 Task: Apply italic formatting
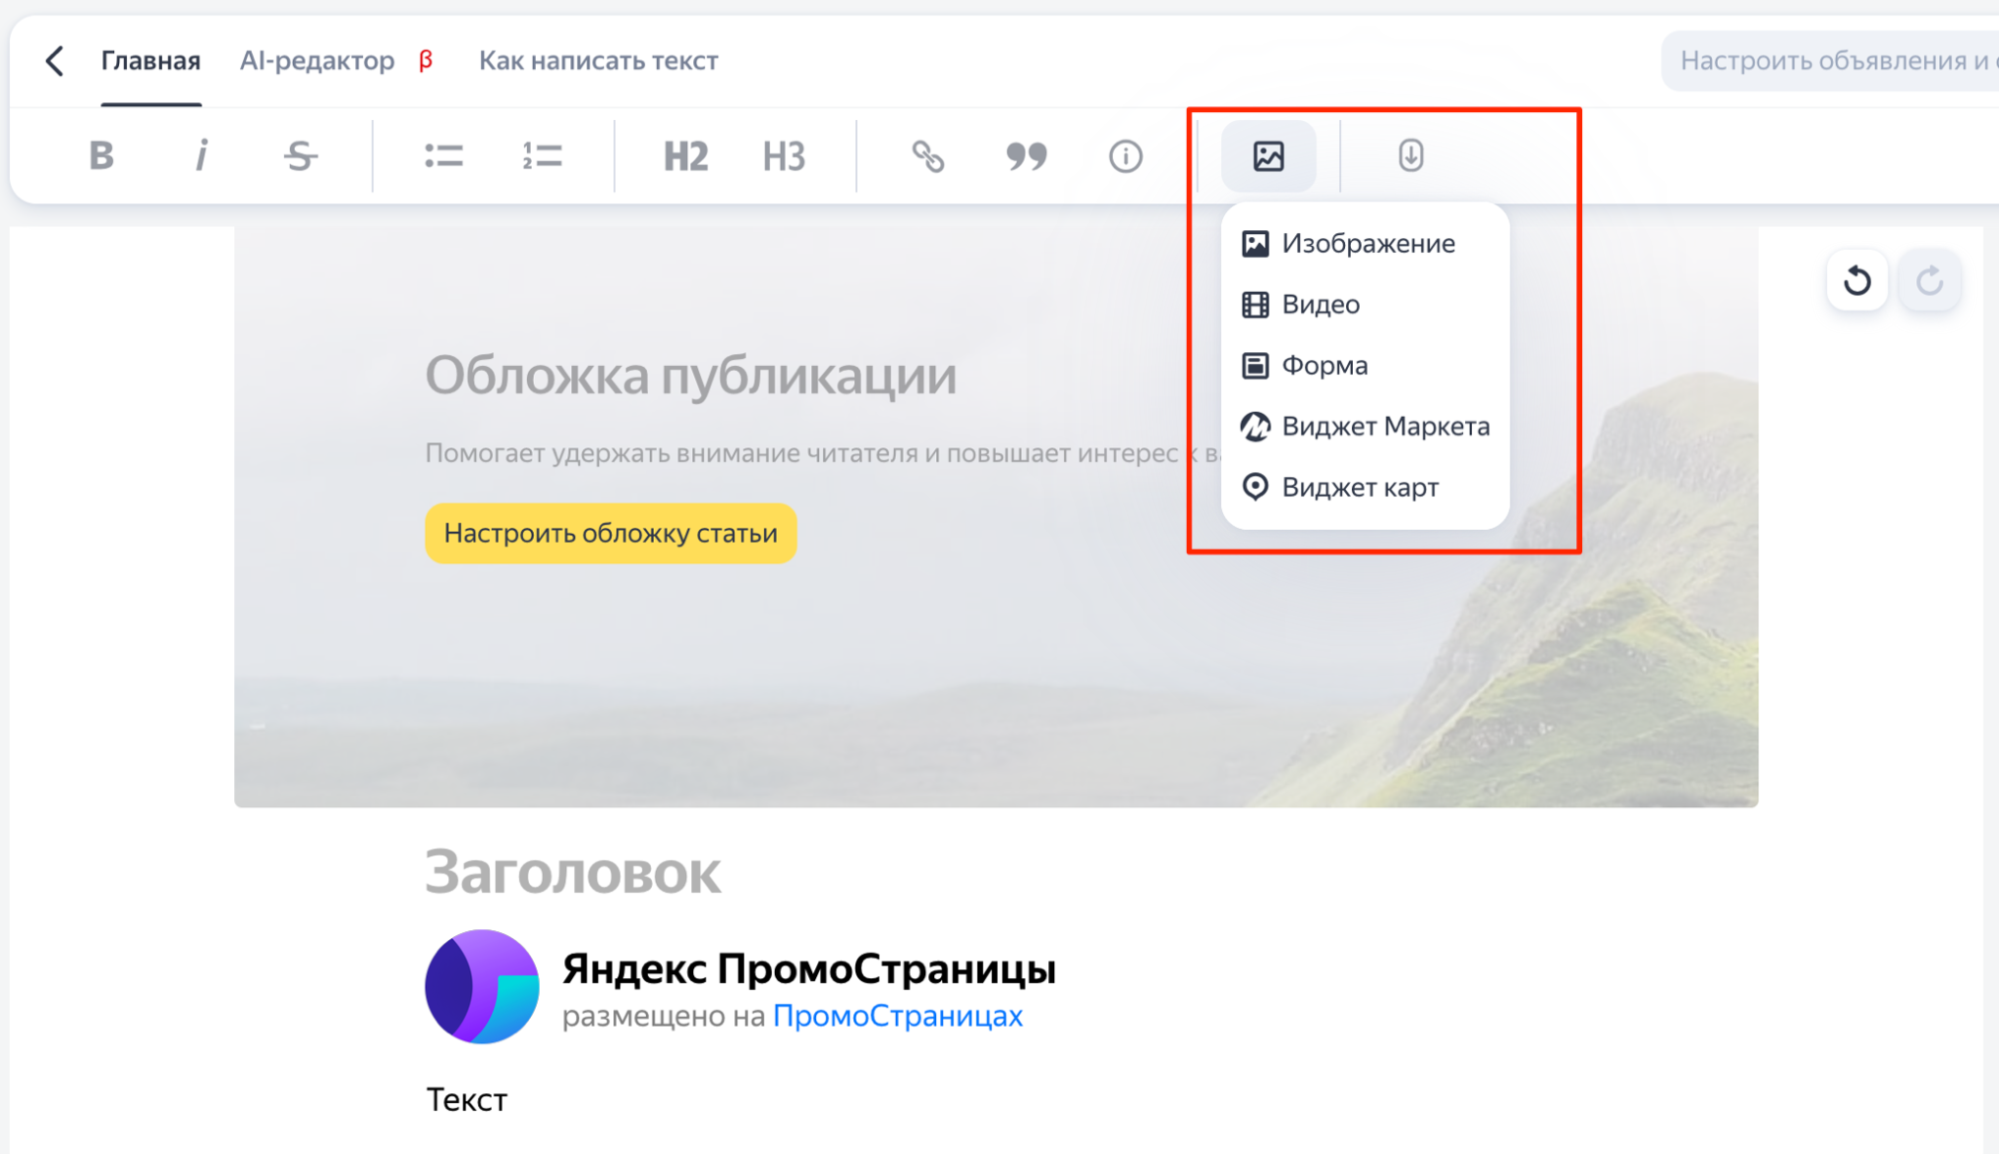(x=200, y=156)
